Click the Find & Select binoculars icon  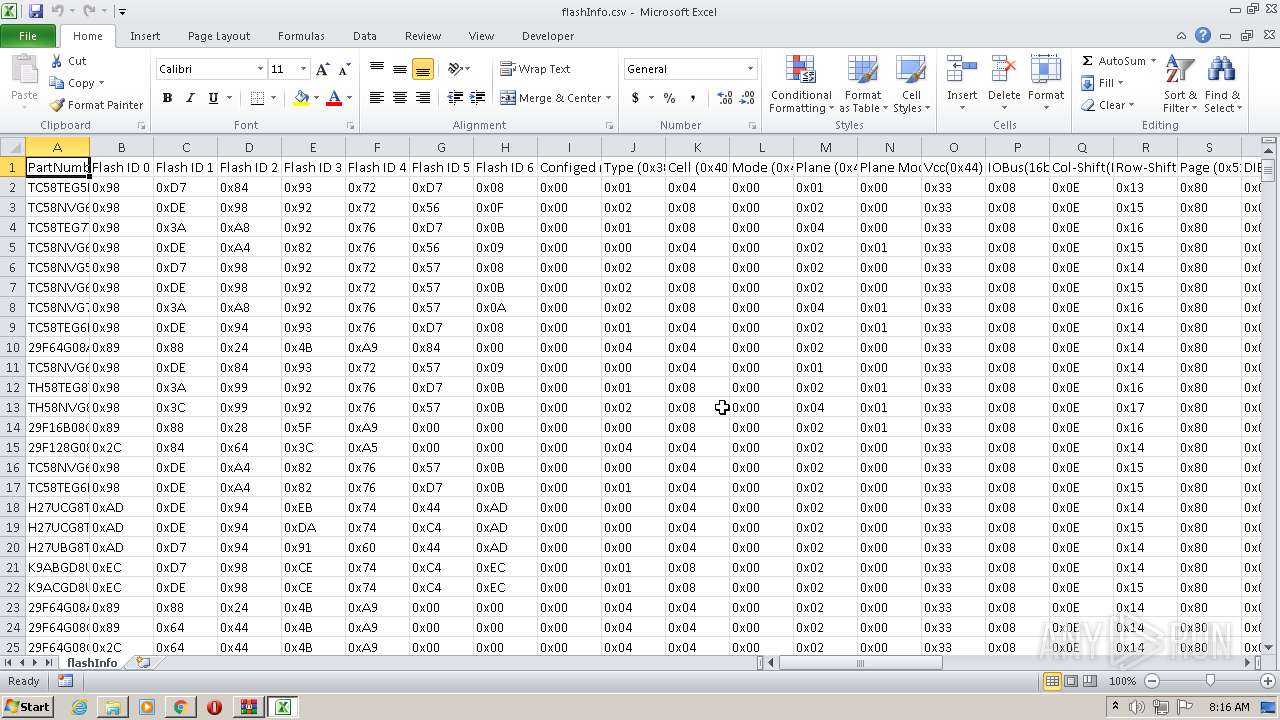[1221, 84]
